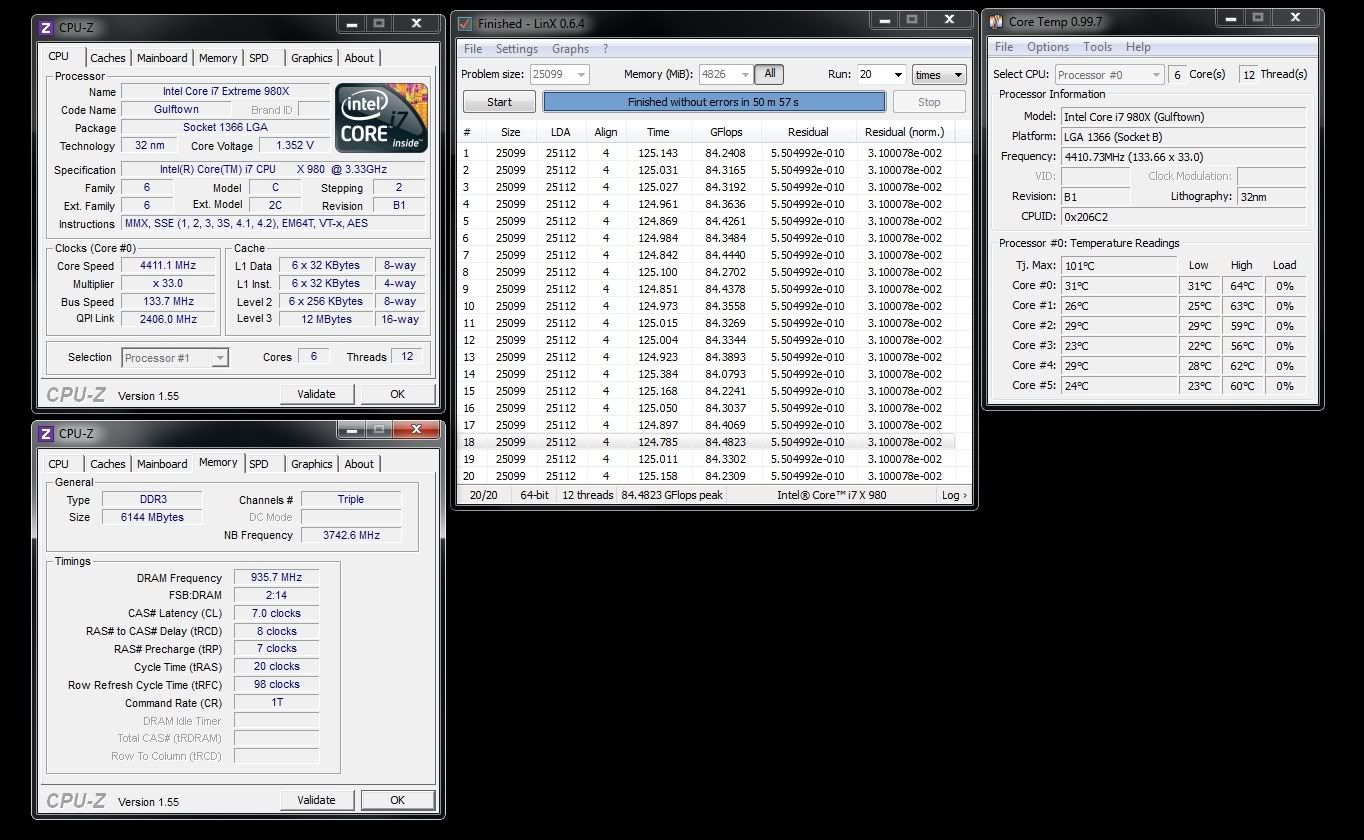Click the Level 3 cache value 12 MBytes
This screenshot has width=1364, height=840.
coord(327,319)
